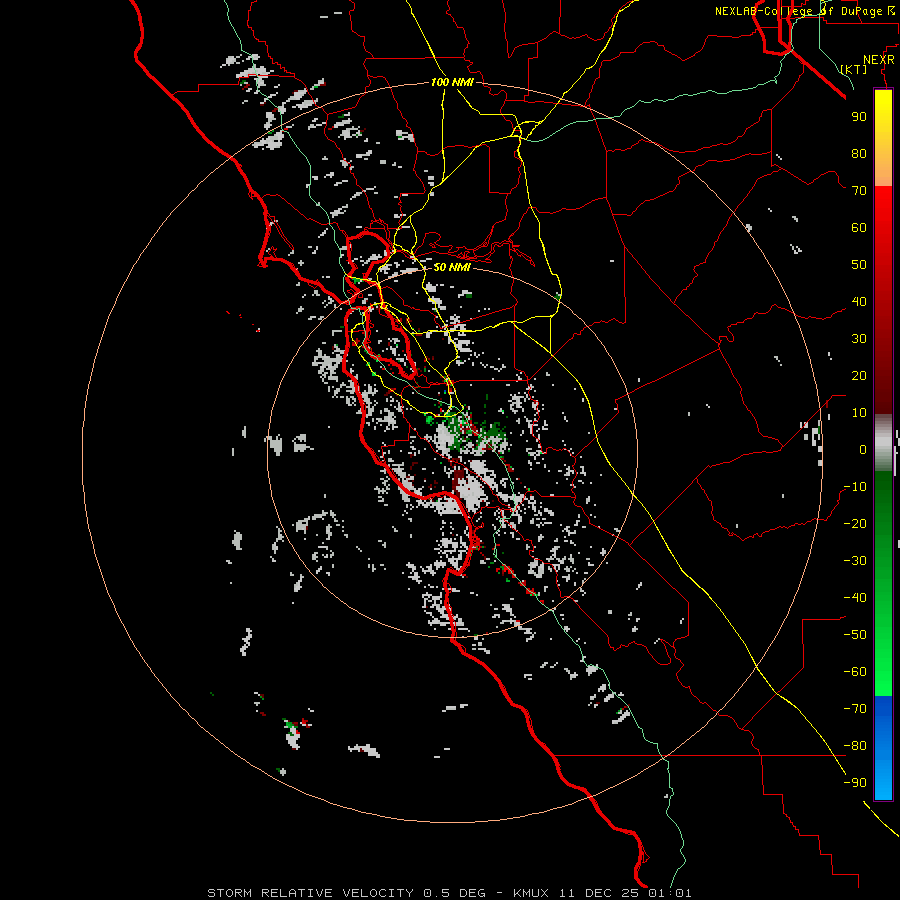Click the -60 scale value
Screen dimensions: 900x900
click(x=855, y=672)
